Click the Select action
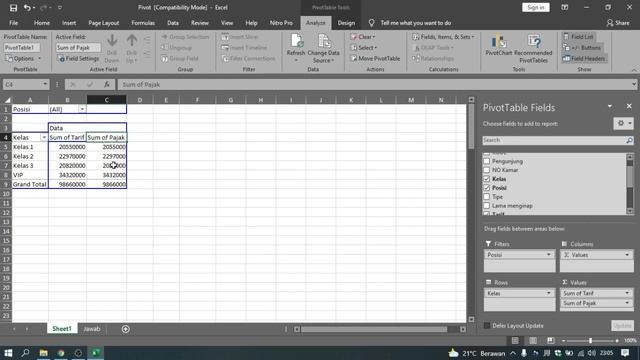Viewport: 640px width, 360px height. click(x=364, y=48)
